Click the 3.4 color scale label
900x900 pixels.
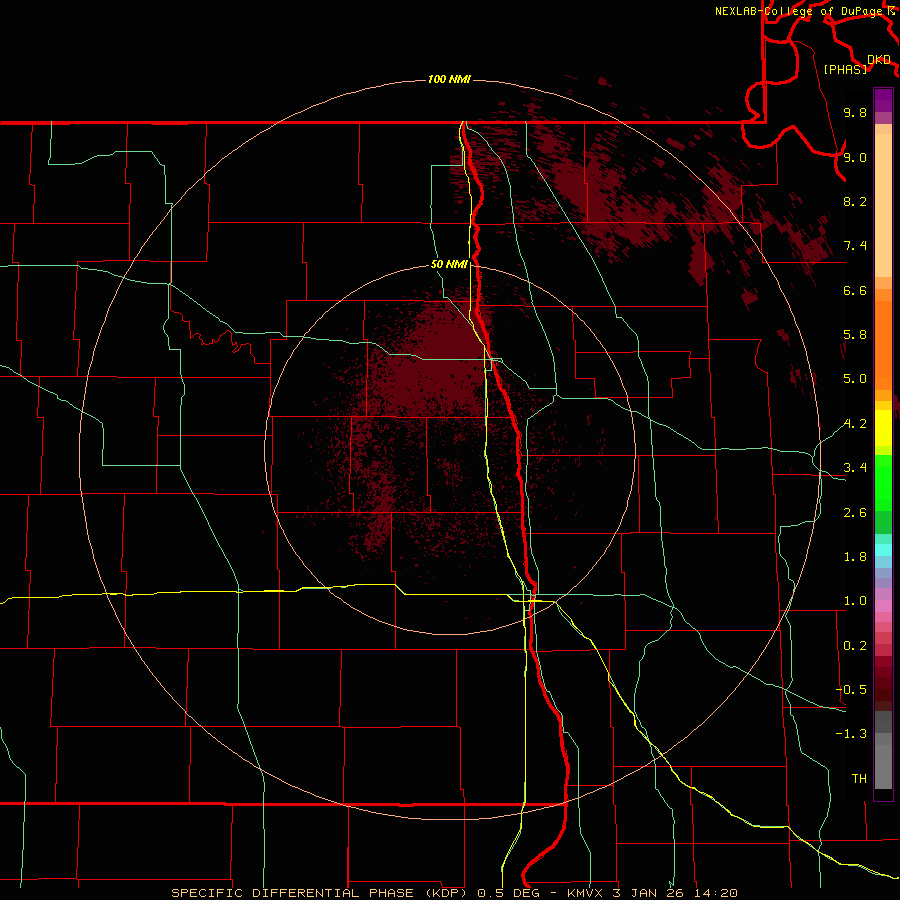855,468
